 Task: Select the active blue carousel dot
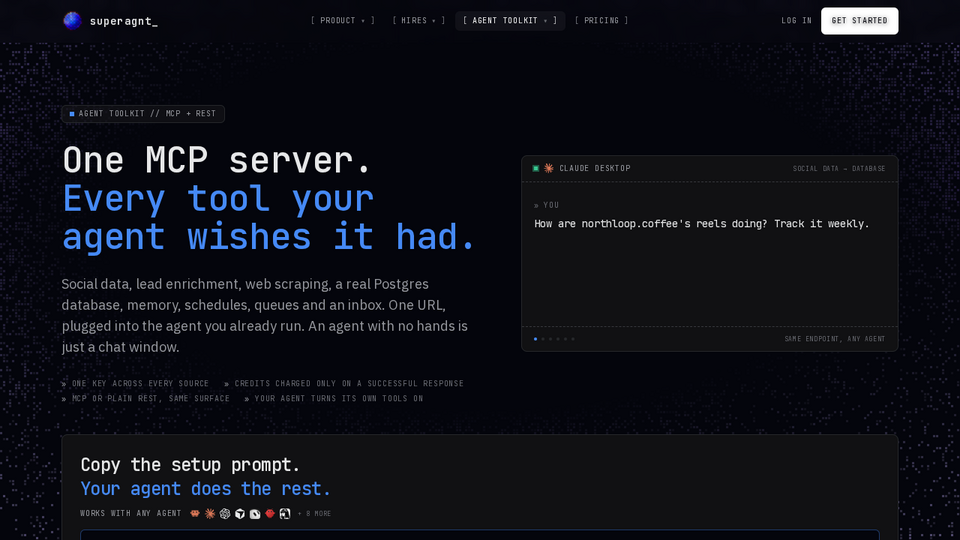pyautogui.click(x=536, y=339)
